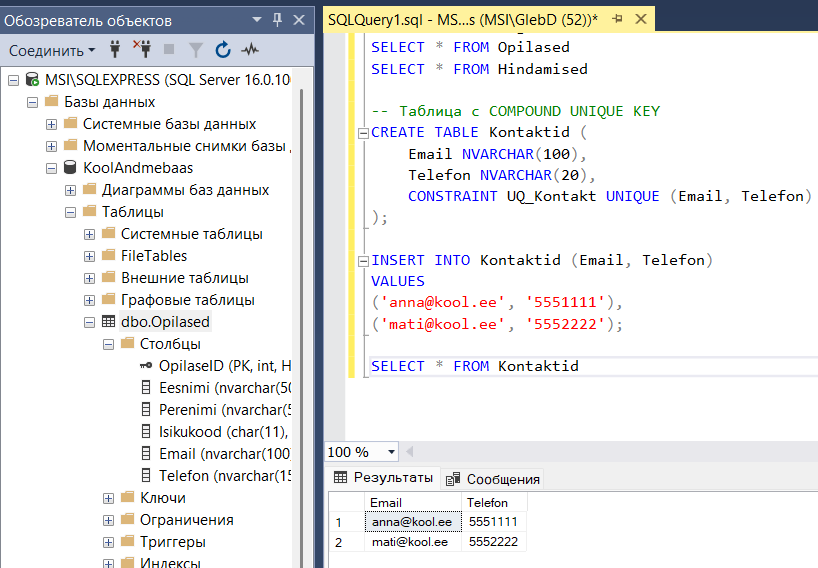Click the UQ_Kontakt constraint name in code

[x=551, y=197]
